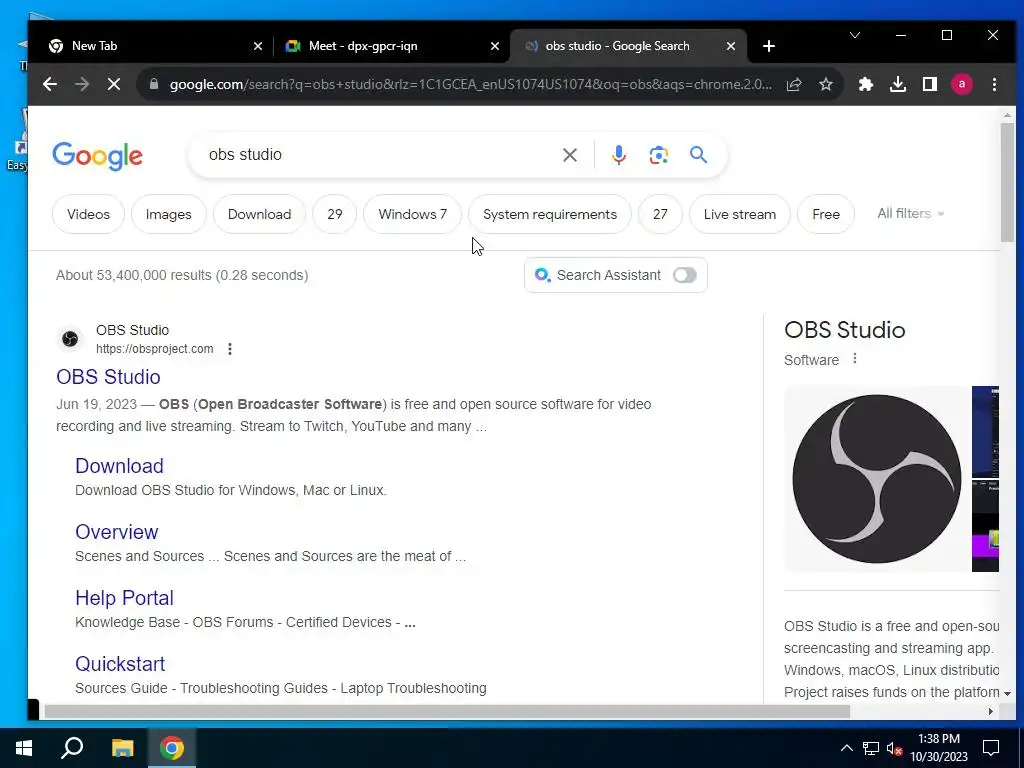Click the address bar URL
This screenshot has height=768, width=1024.
470,84
